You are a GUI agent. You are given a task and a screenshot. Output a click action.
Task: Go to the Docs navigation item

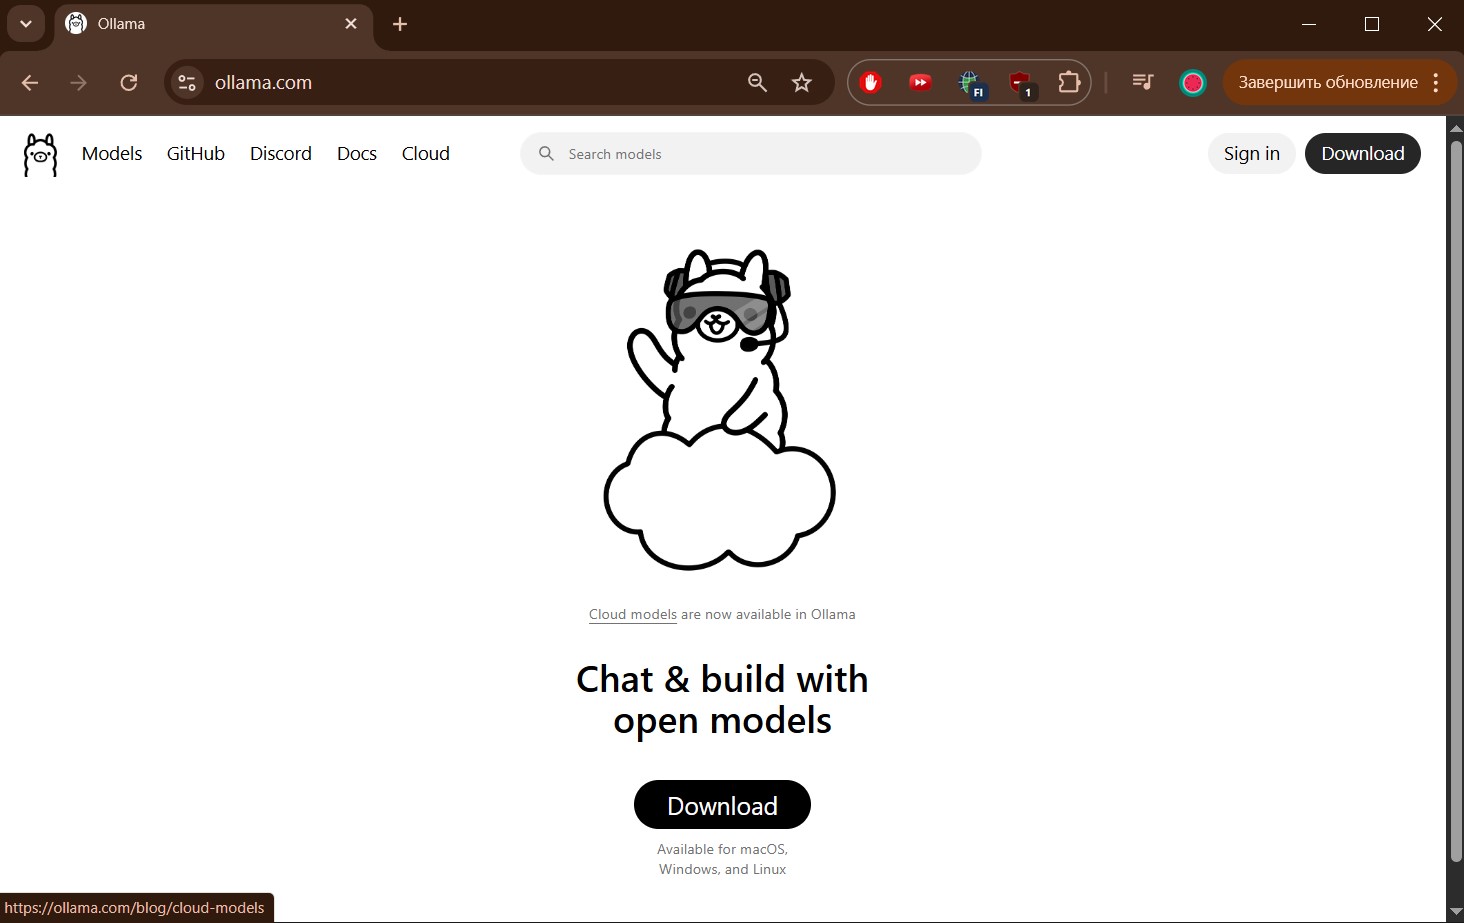coord(357,154)
